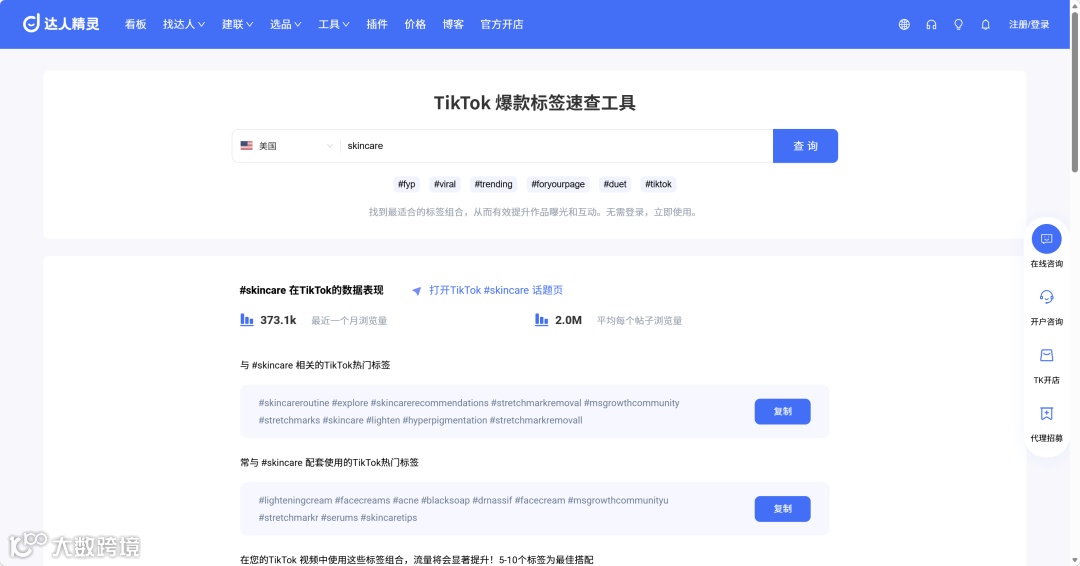Image resolution: width=1080 pixels, height=566 pixels.
Task: Select the #viral tag chip
Action: 445,184
